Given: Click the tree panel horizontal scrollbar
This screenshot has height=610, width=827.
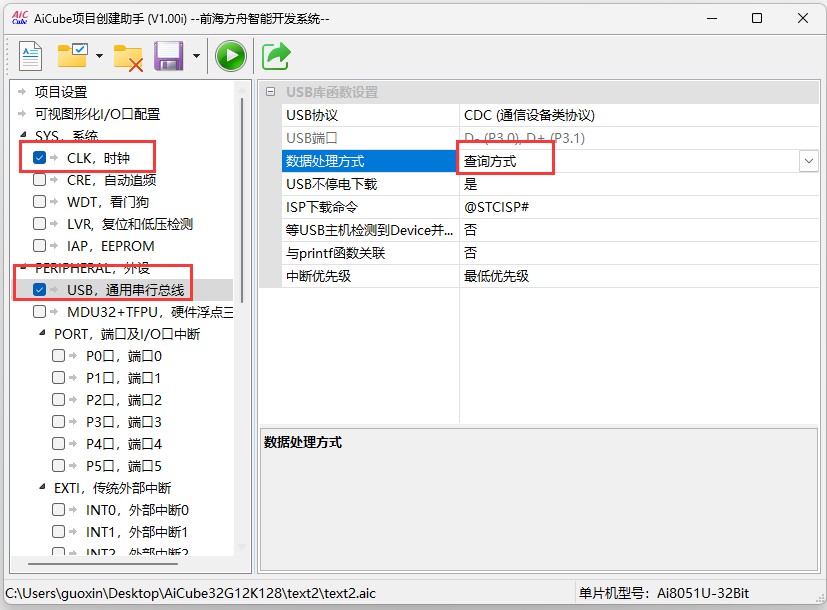Looking at the screenshot, I should click(102, 563).
